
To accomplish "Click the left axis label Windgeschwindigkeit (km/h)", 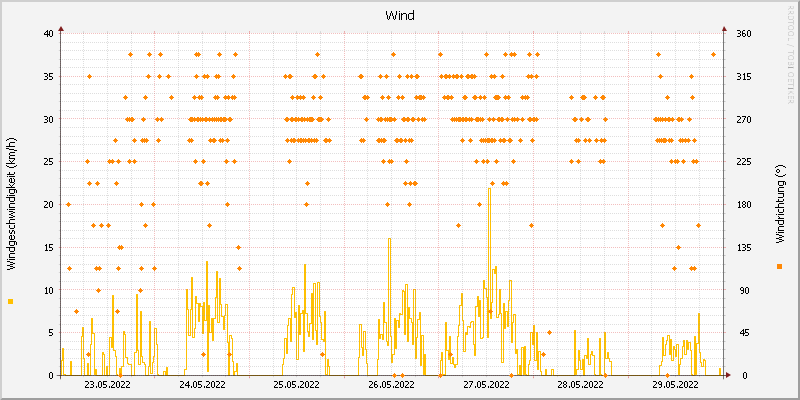I will pos(11,205).
